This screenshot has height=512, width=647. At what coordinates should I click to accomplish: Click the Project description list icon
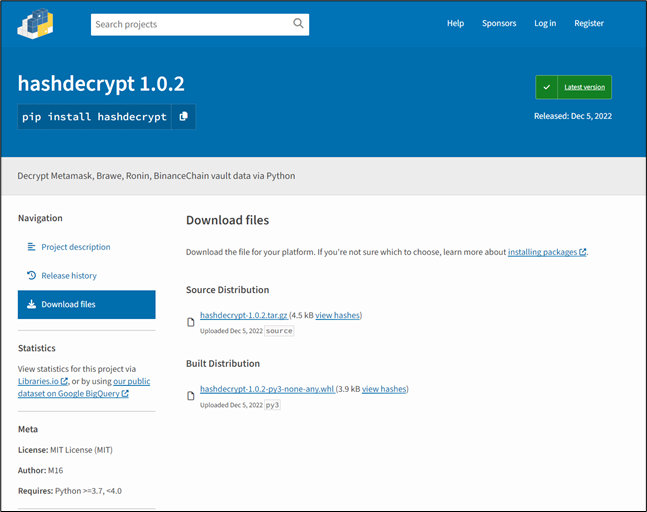(x=31, y=247)
